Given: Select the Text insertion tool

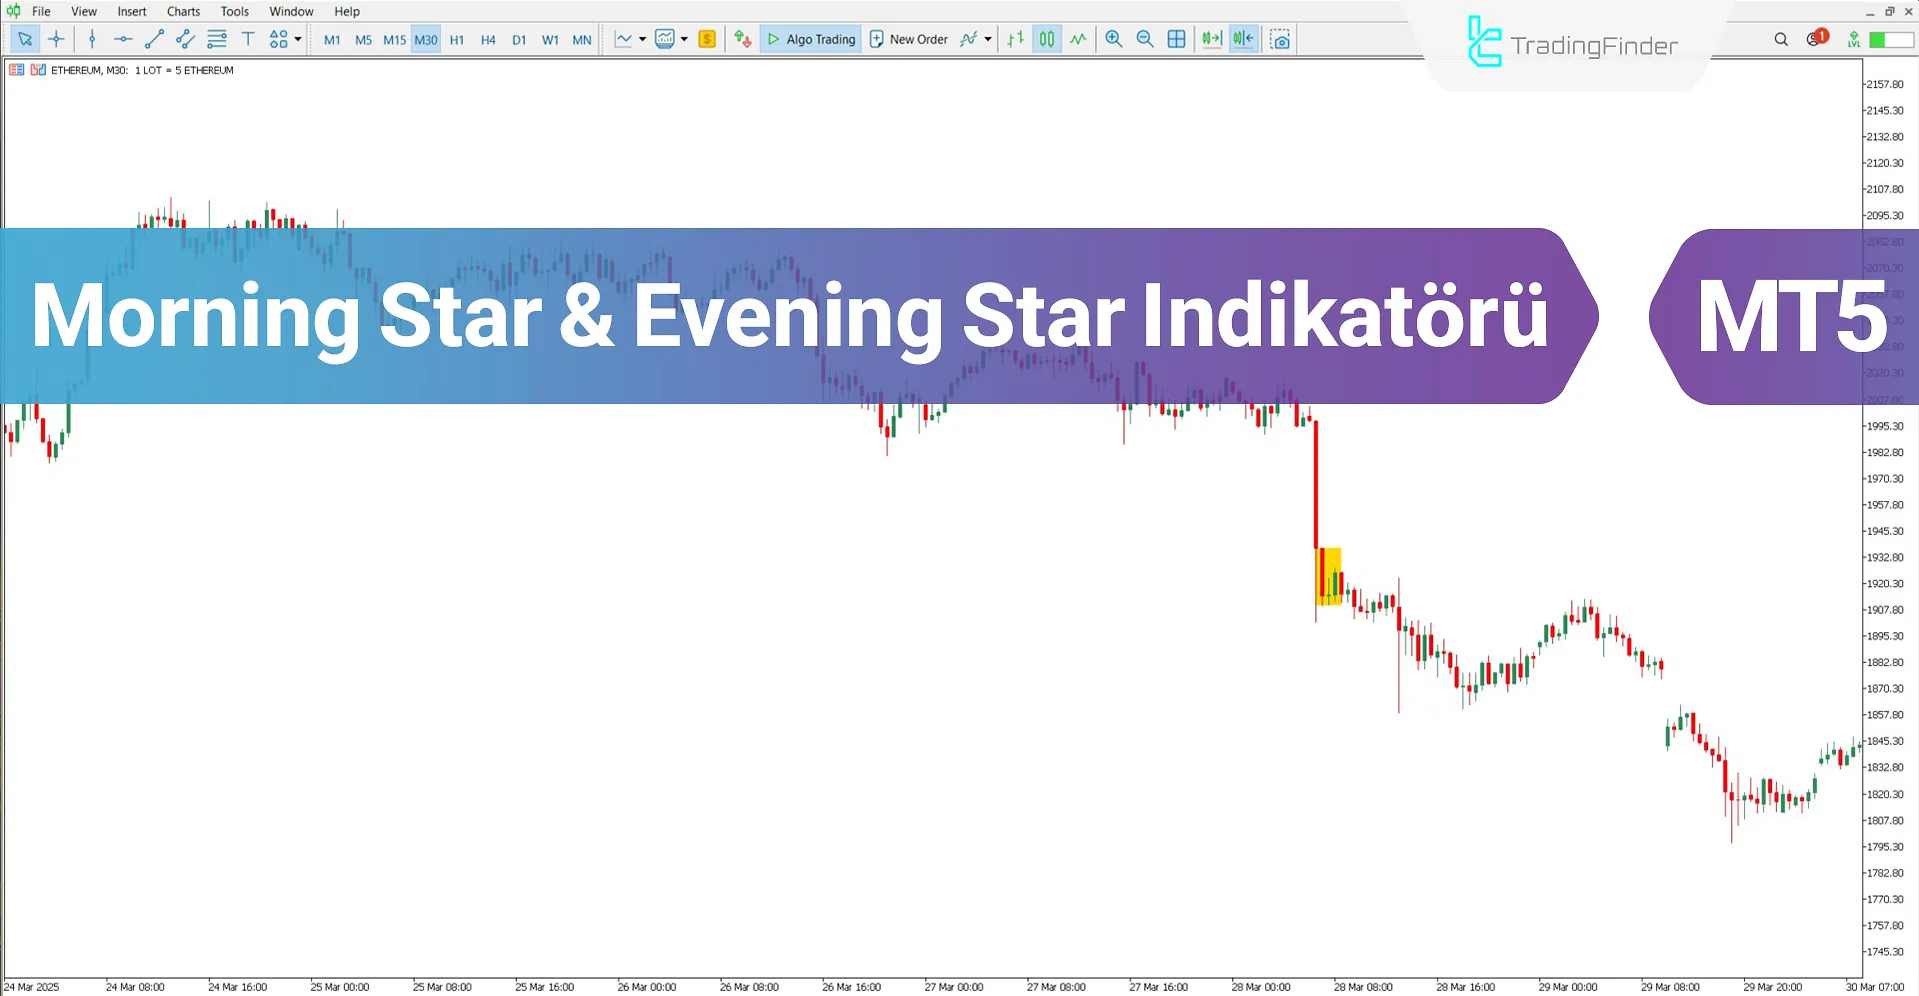Looking at the screenshot, I should 248,39.
